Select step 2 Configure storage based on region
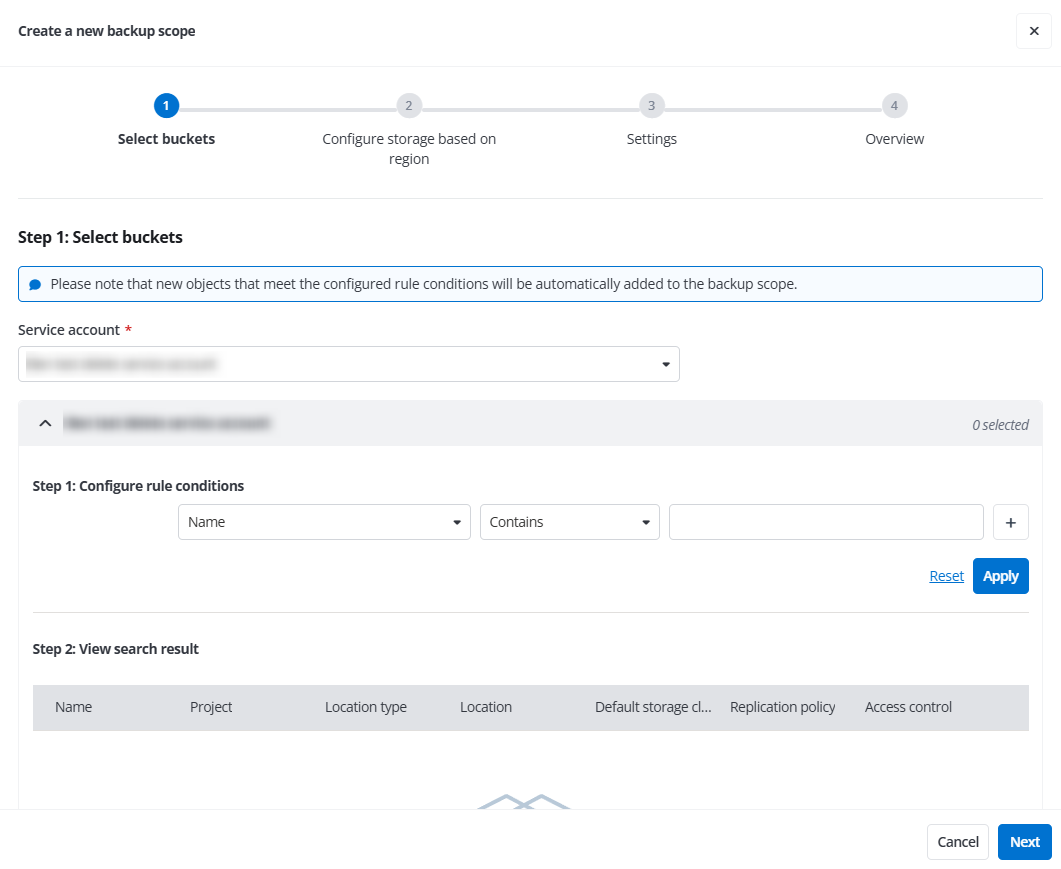1061x869 pixels. click(409, 105)
